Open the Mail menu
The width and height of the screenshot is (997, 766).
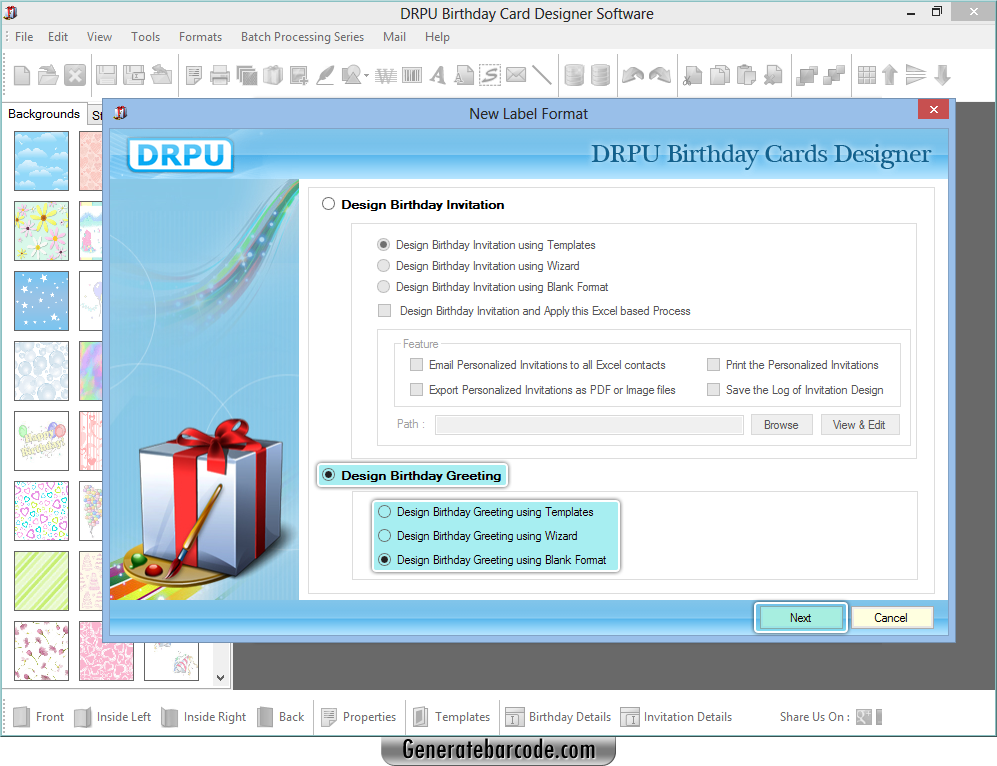click(394, 37)
